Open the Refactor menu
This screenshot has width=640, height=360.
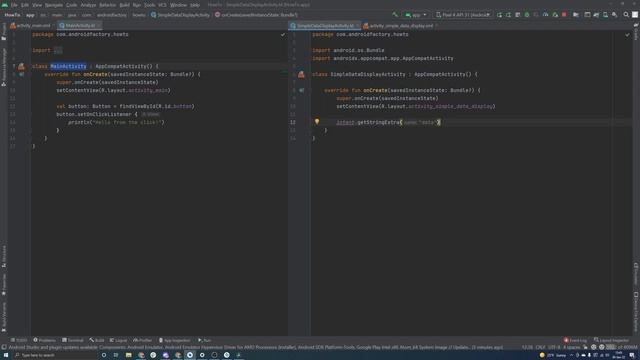[107, 5]
